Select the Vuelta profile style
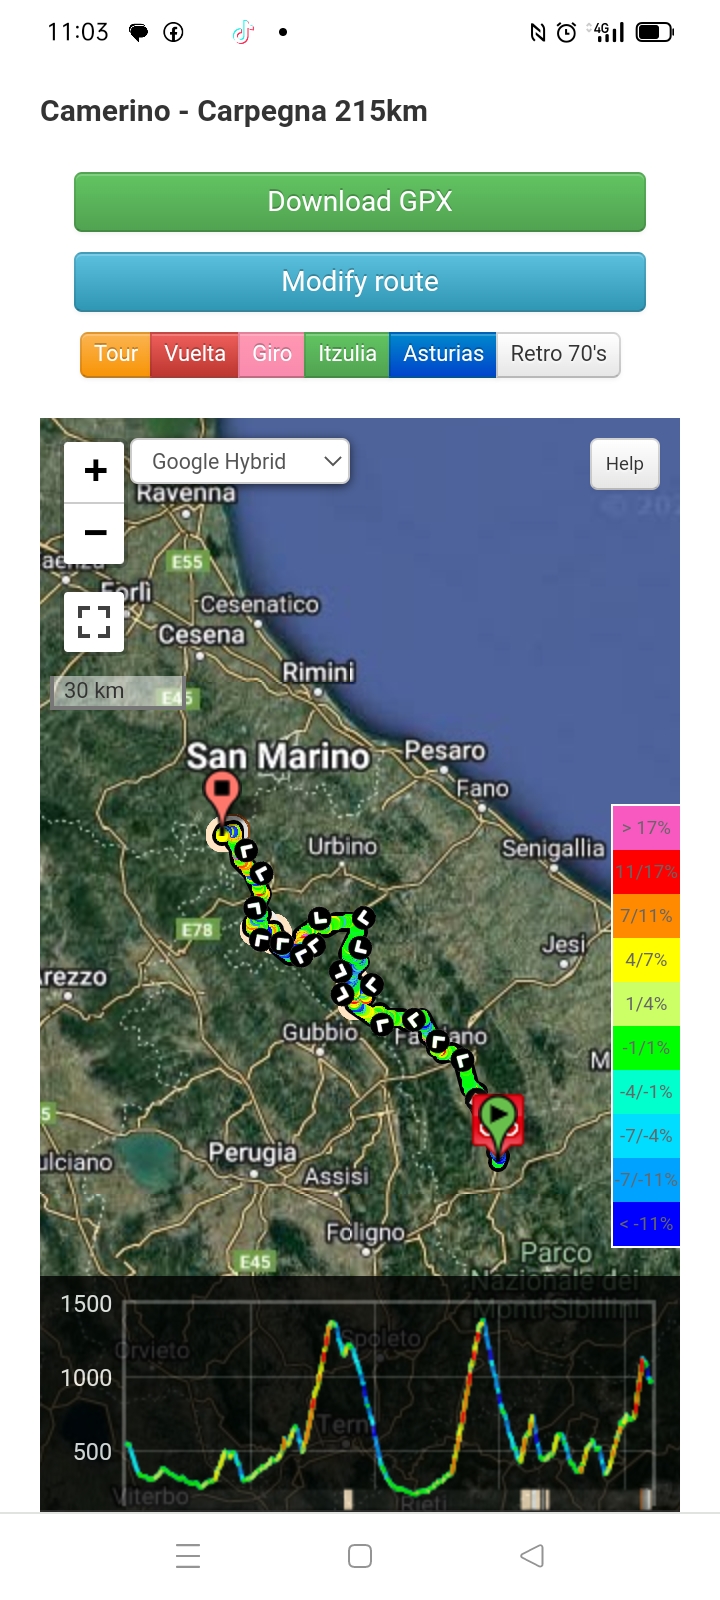 click(x=195, y=354)
